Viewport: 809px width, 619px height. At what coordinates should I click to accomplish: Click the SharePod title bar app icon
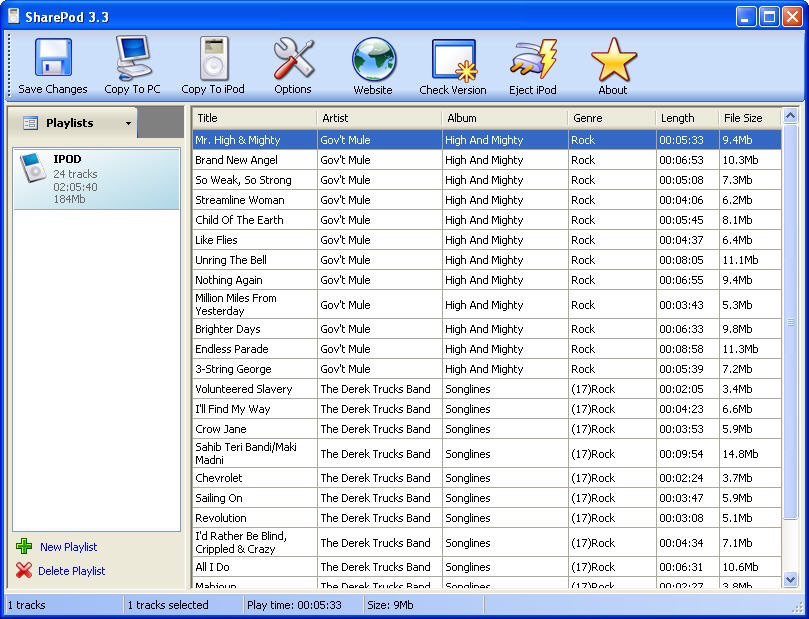click(x=14, y=16)
